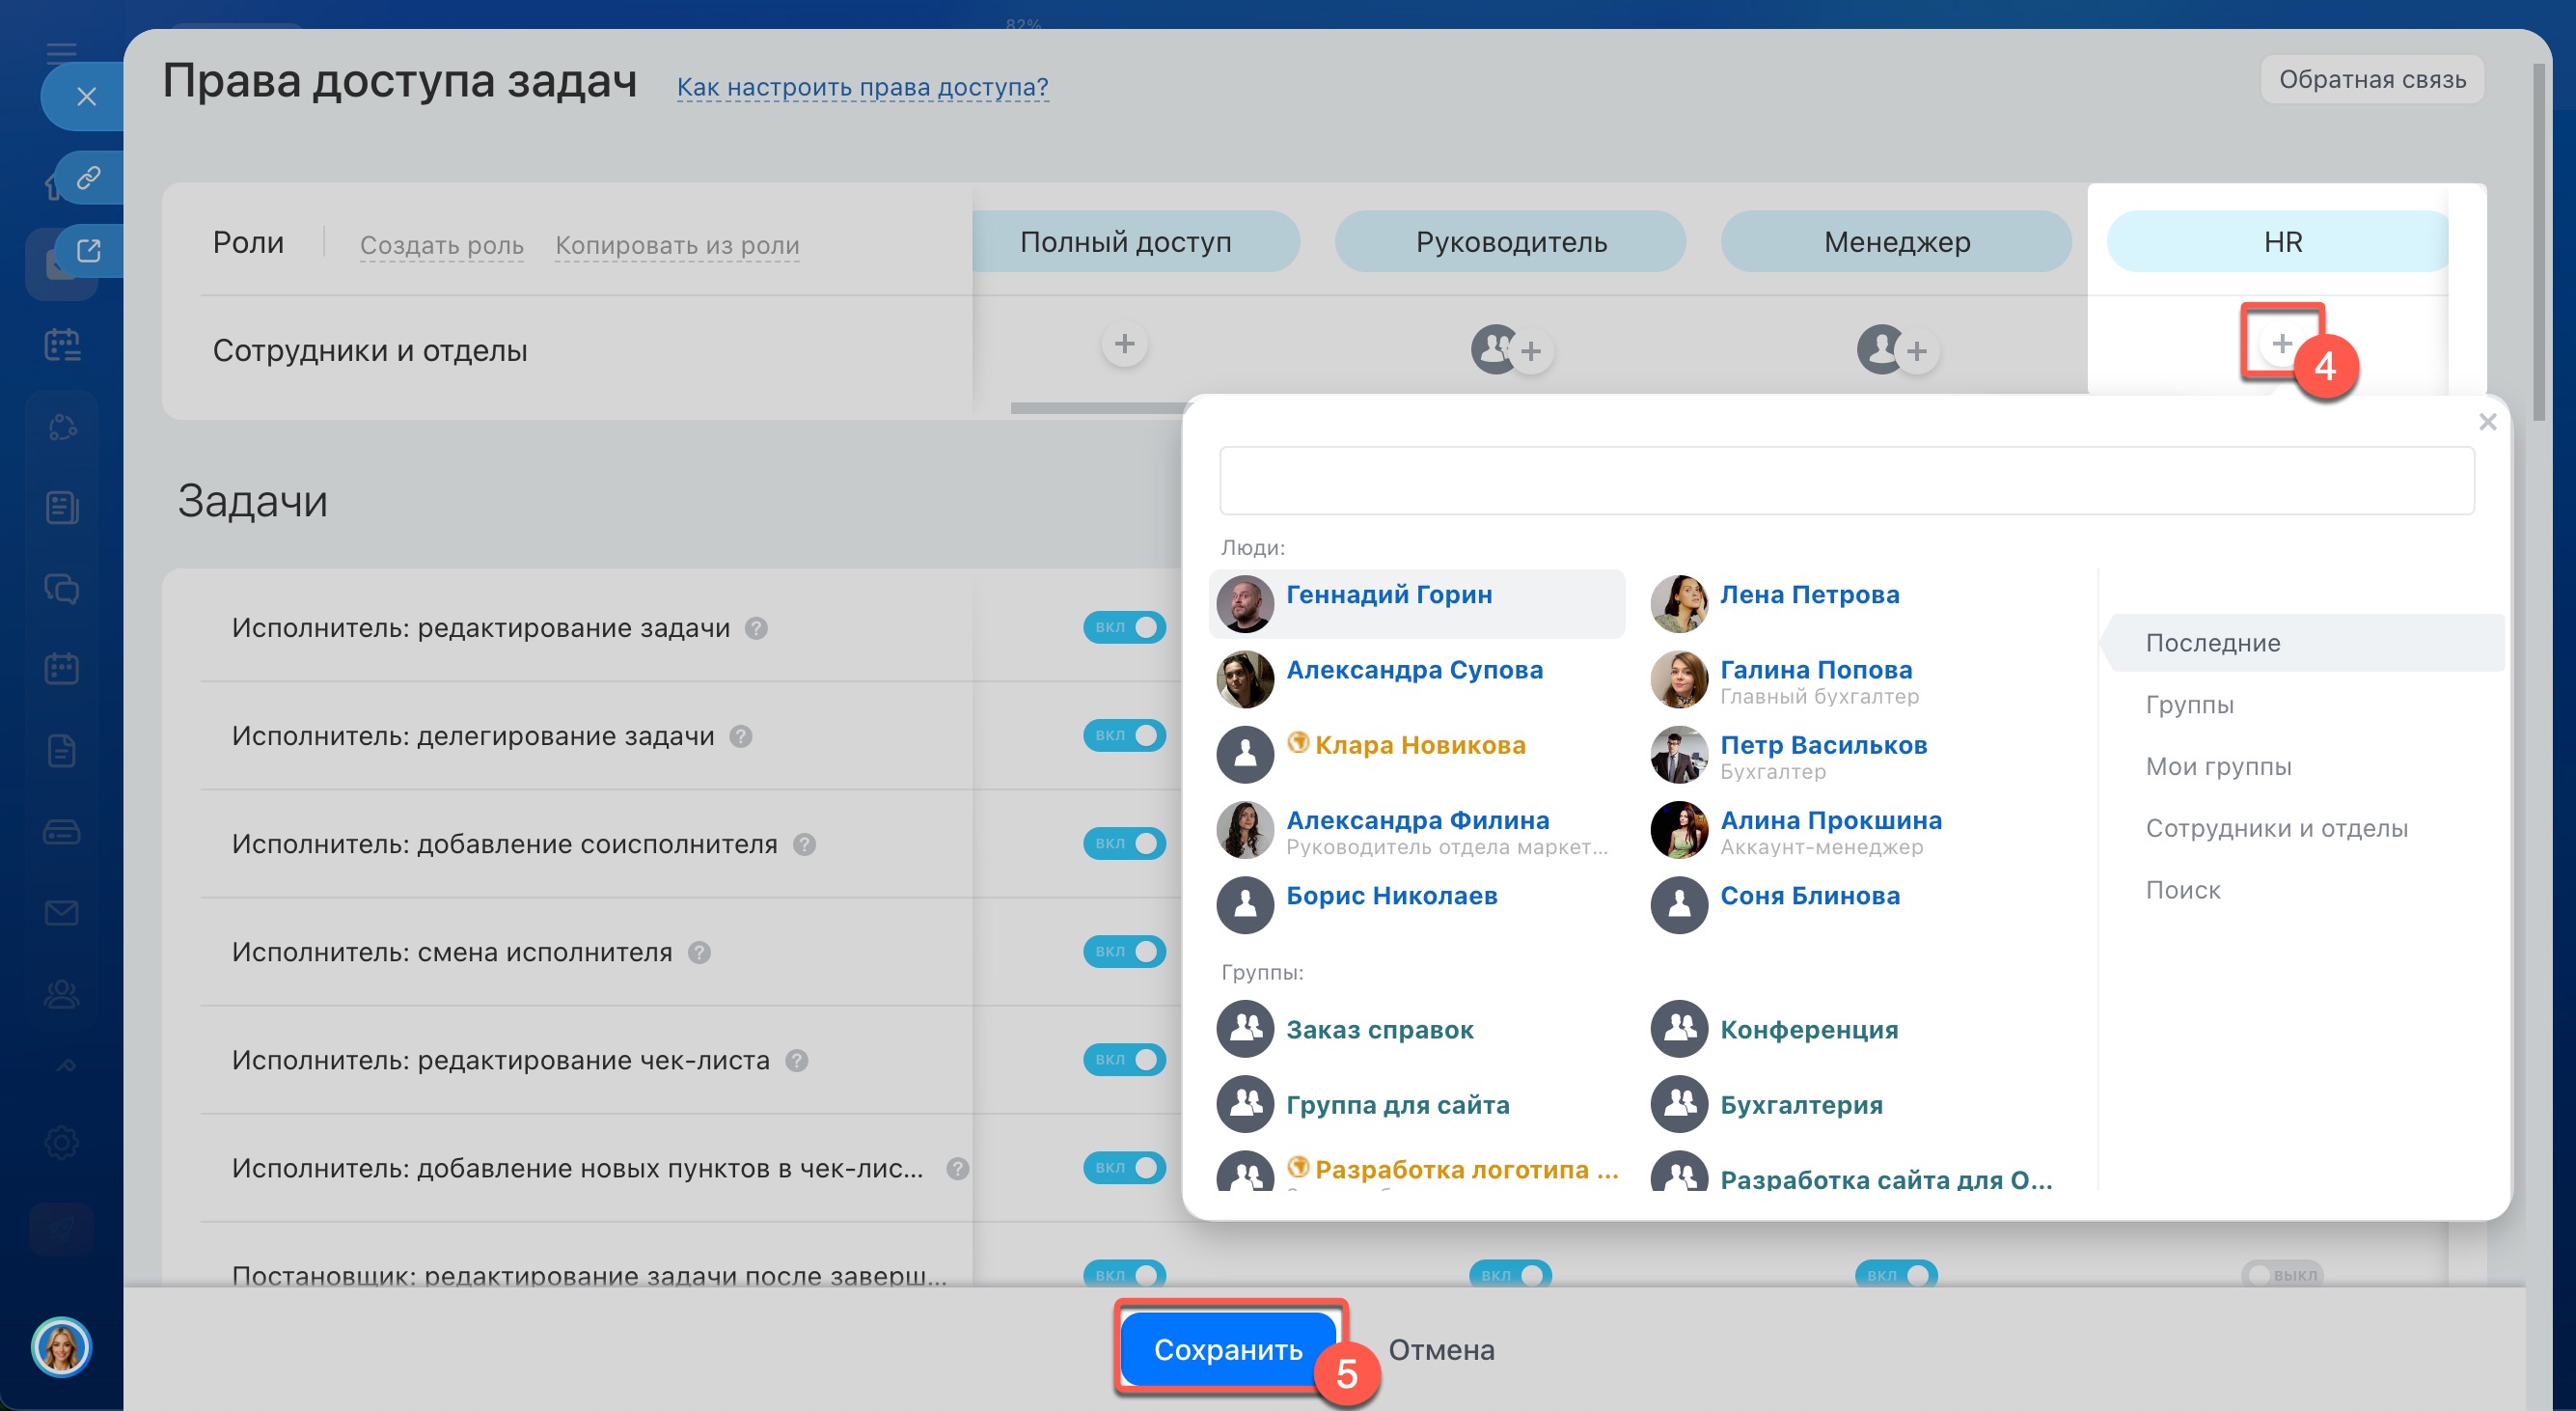The height and width of the screenshot is (1411, 2576).
Task: Add employee to Руководитель role
Action: 1530,351
